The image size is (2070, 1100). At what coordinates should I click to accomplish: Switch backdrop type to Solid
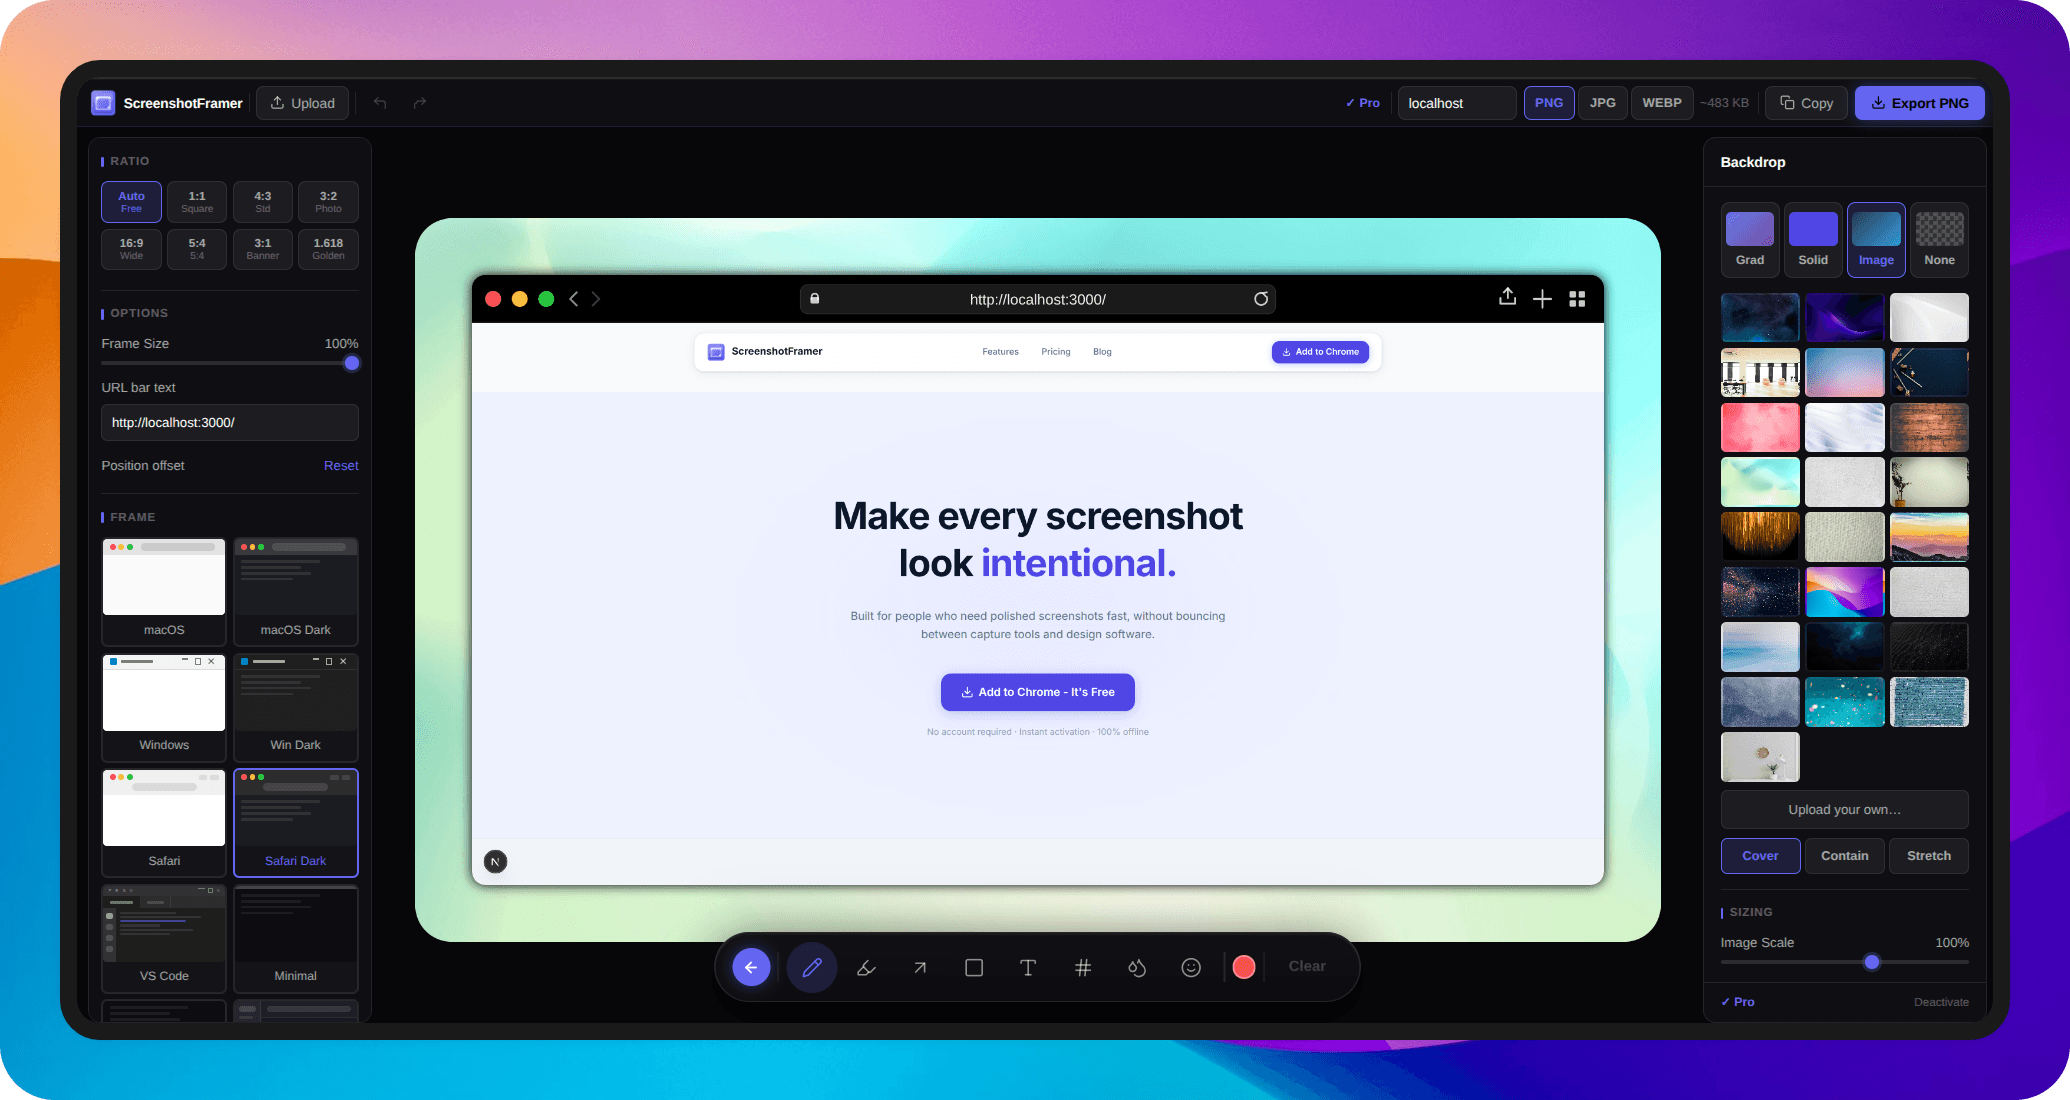click(x=1813, y=240)
